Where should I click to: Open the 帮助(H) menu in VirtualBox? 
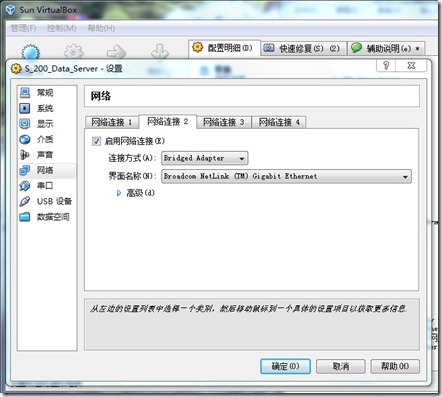coord(101,28)
